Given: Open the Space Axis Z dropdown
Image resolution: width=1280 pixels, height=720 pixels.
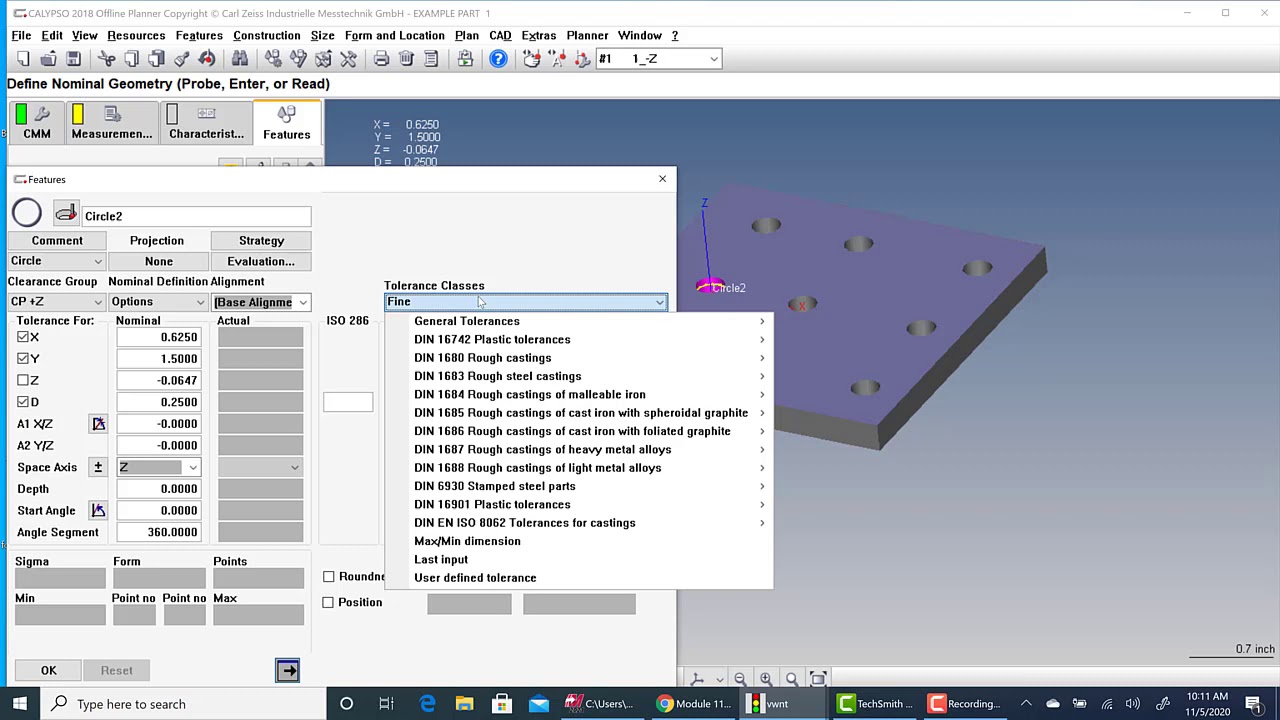Looking at the screenshot, I should tap(158, 467).
